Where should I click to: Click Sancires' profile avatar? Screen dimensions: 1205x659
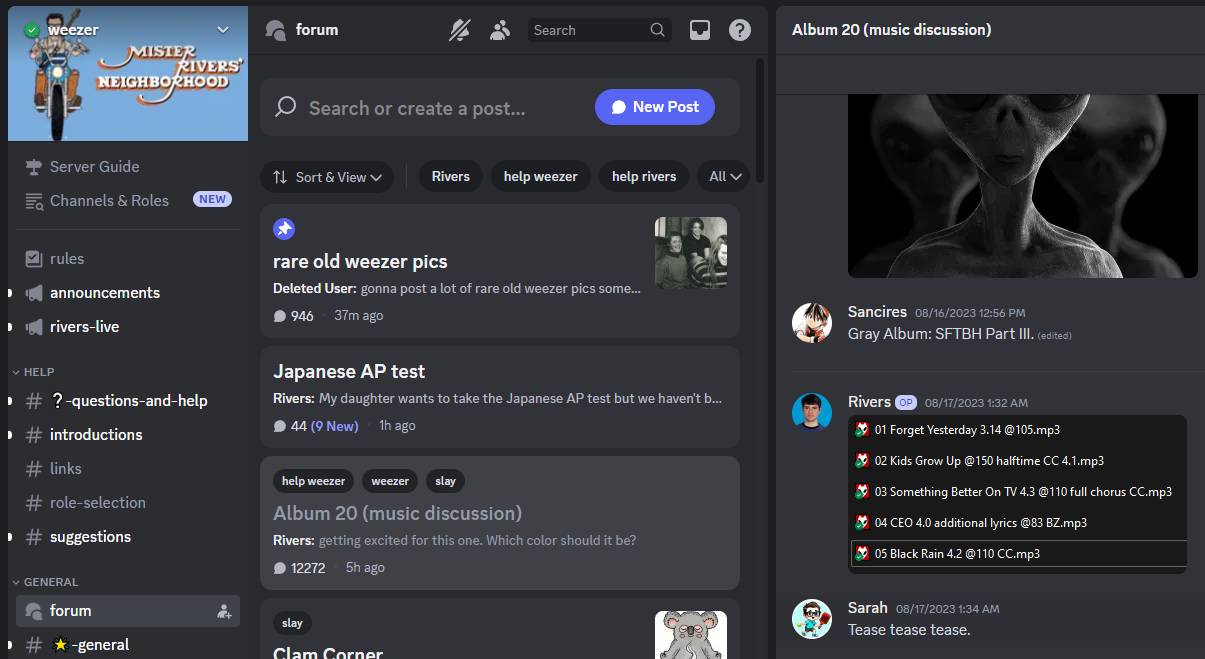tap(812, 323)
